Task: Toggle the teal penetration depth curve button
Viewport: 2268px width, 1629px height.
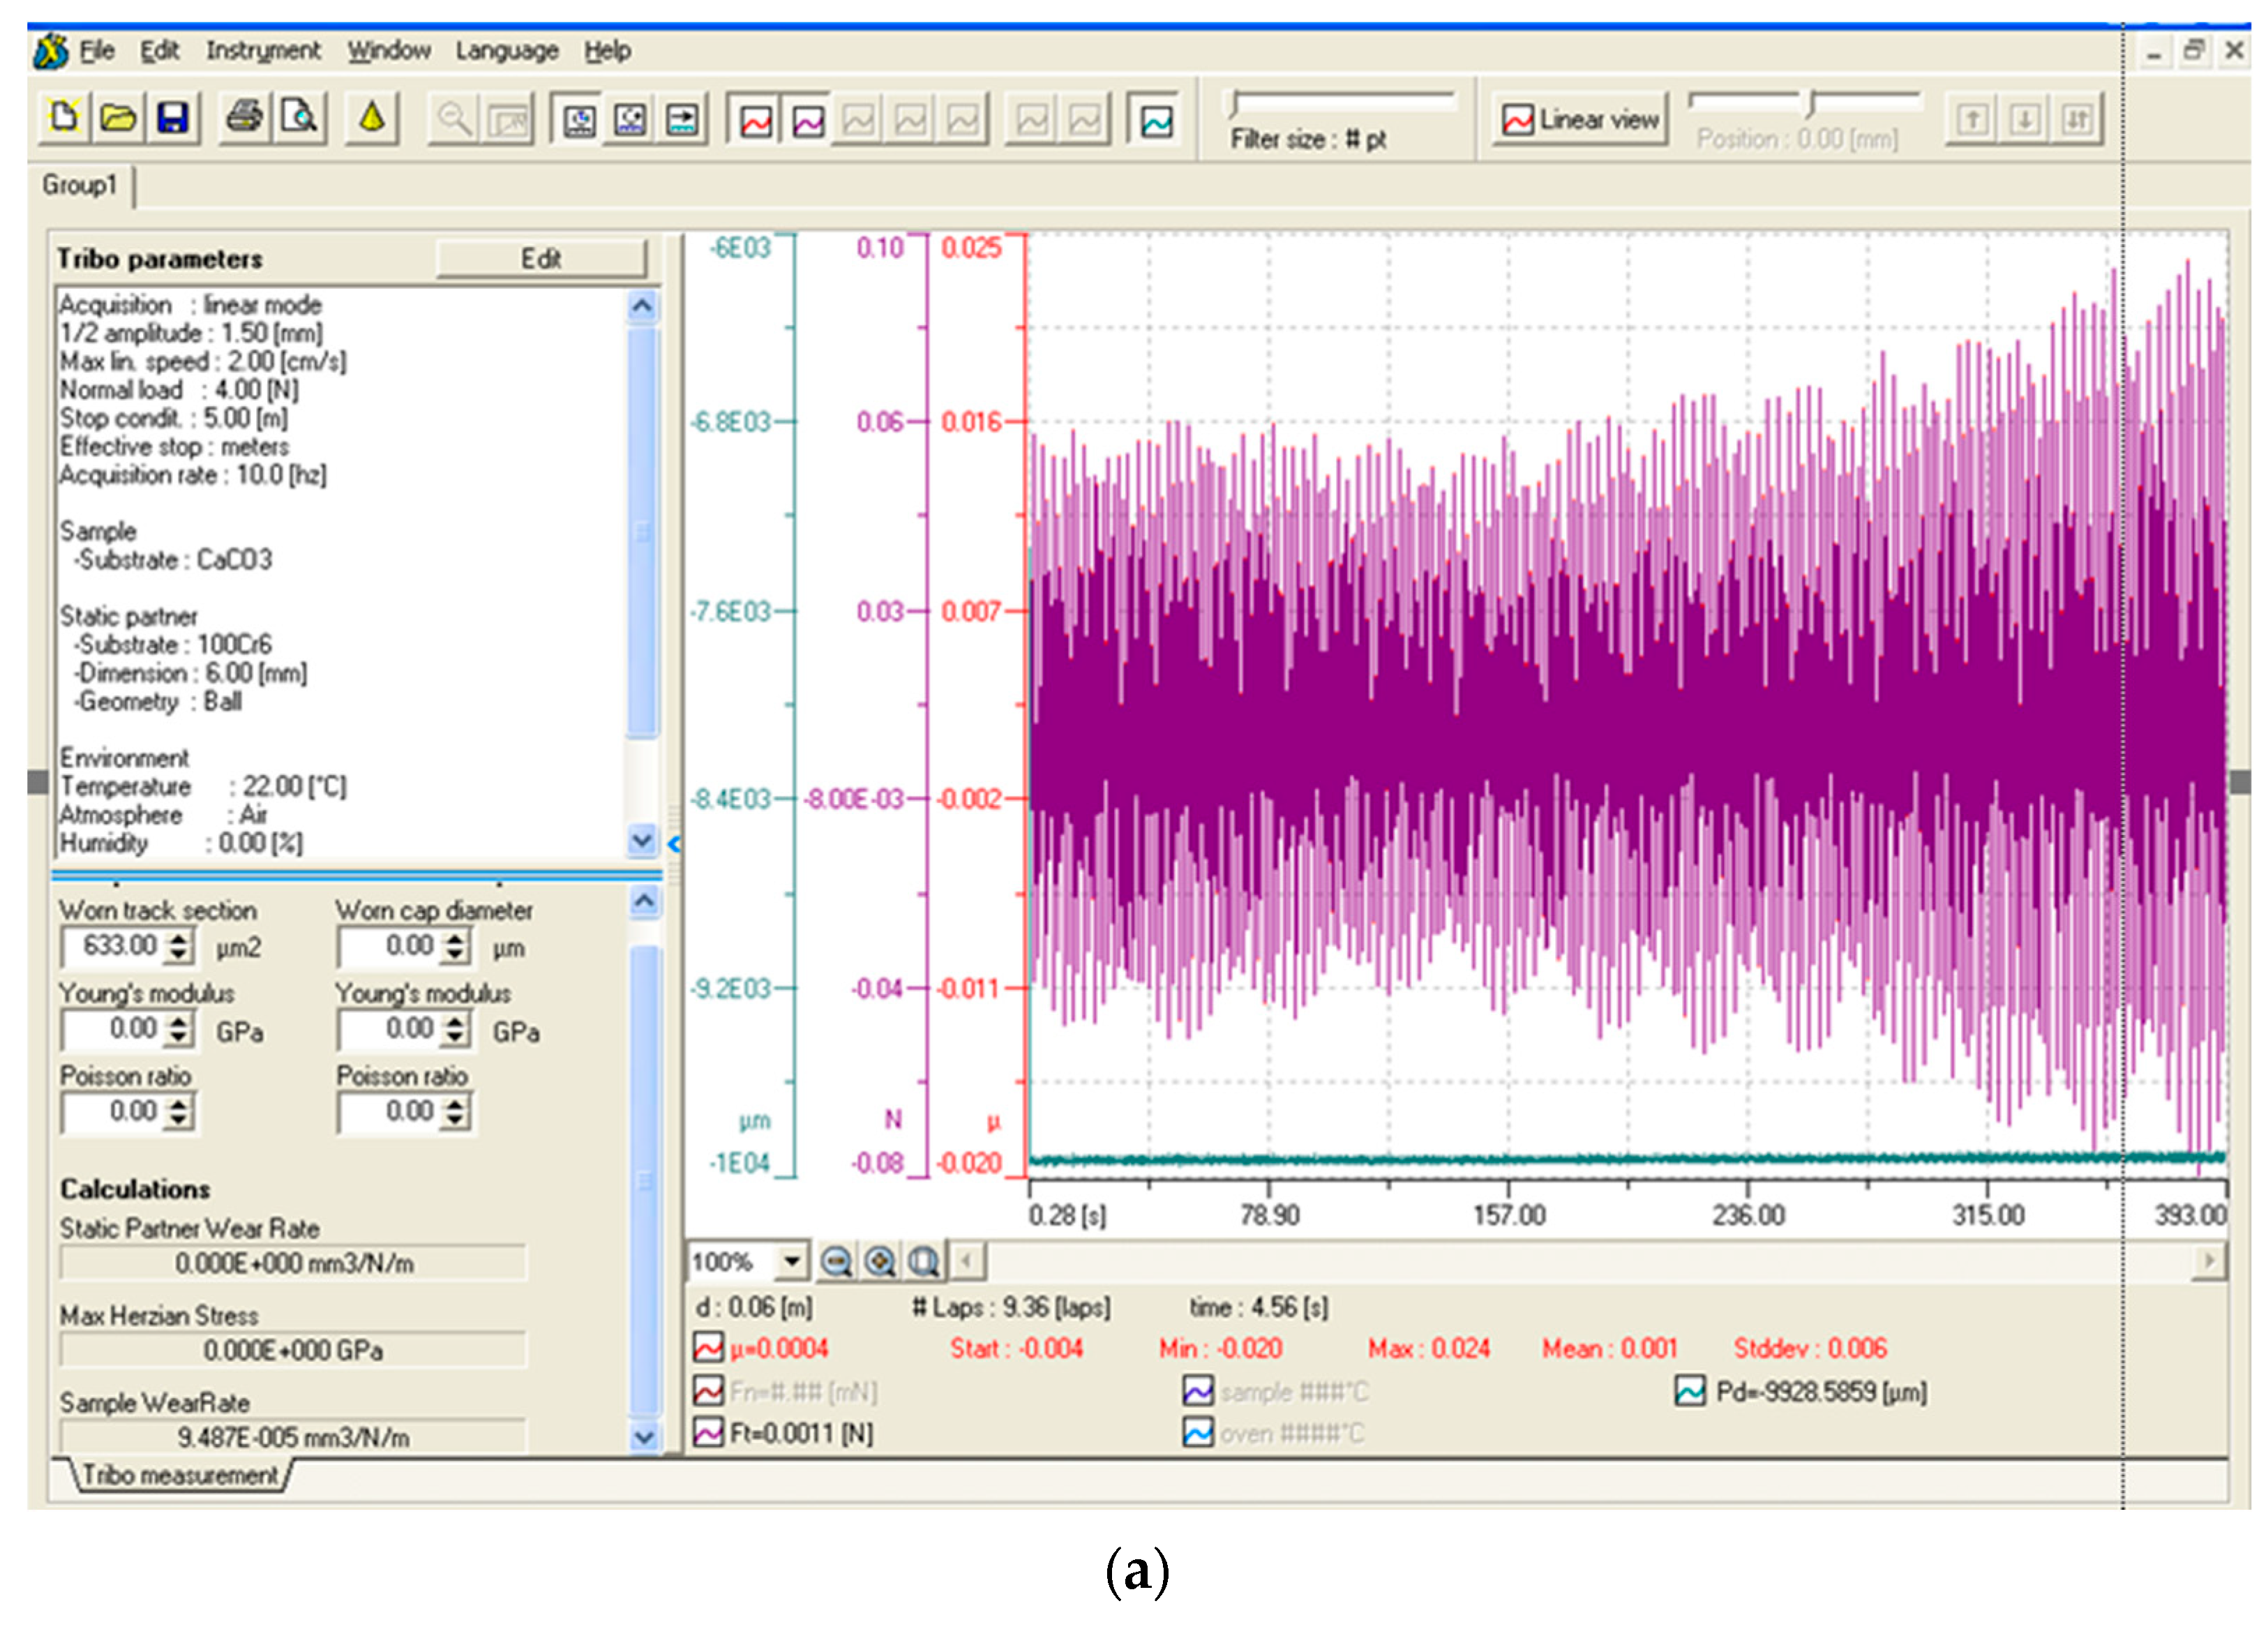Action: point(1156,121)
